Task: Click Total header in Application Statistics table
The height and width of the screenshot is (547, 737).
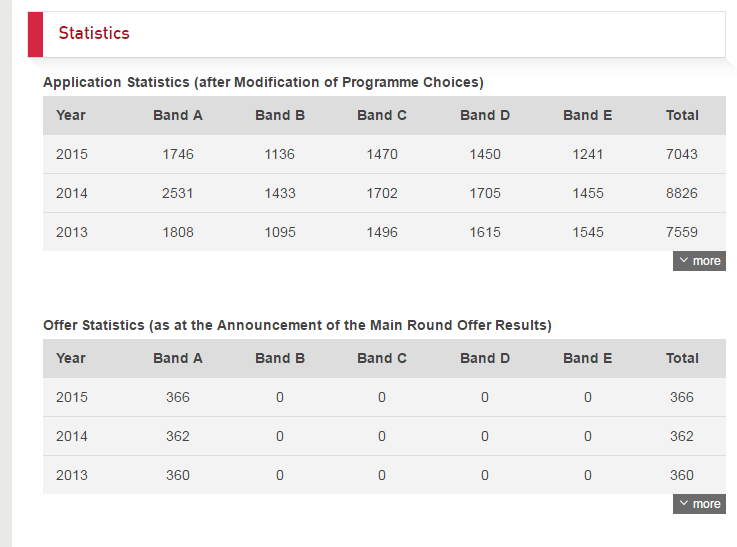Action: coord(682,115)
